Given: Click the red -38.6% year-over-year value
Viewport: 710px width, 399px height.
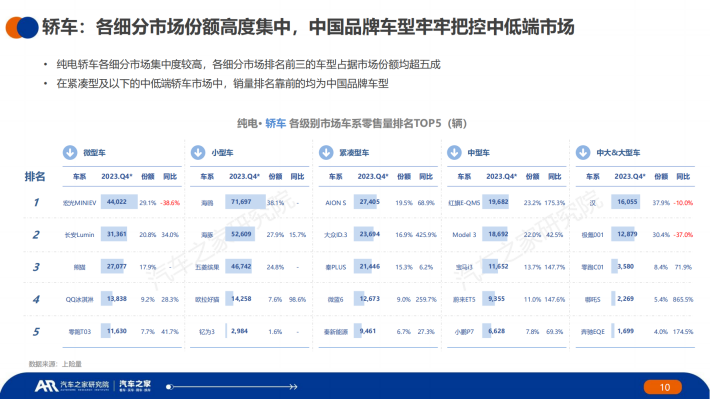Looking at the screenshot, I should pyautogui.click(x=170, y=203).
